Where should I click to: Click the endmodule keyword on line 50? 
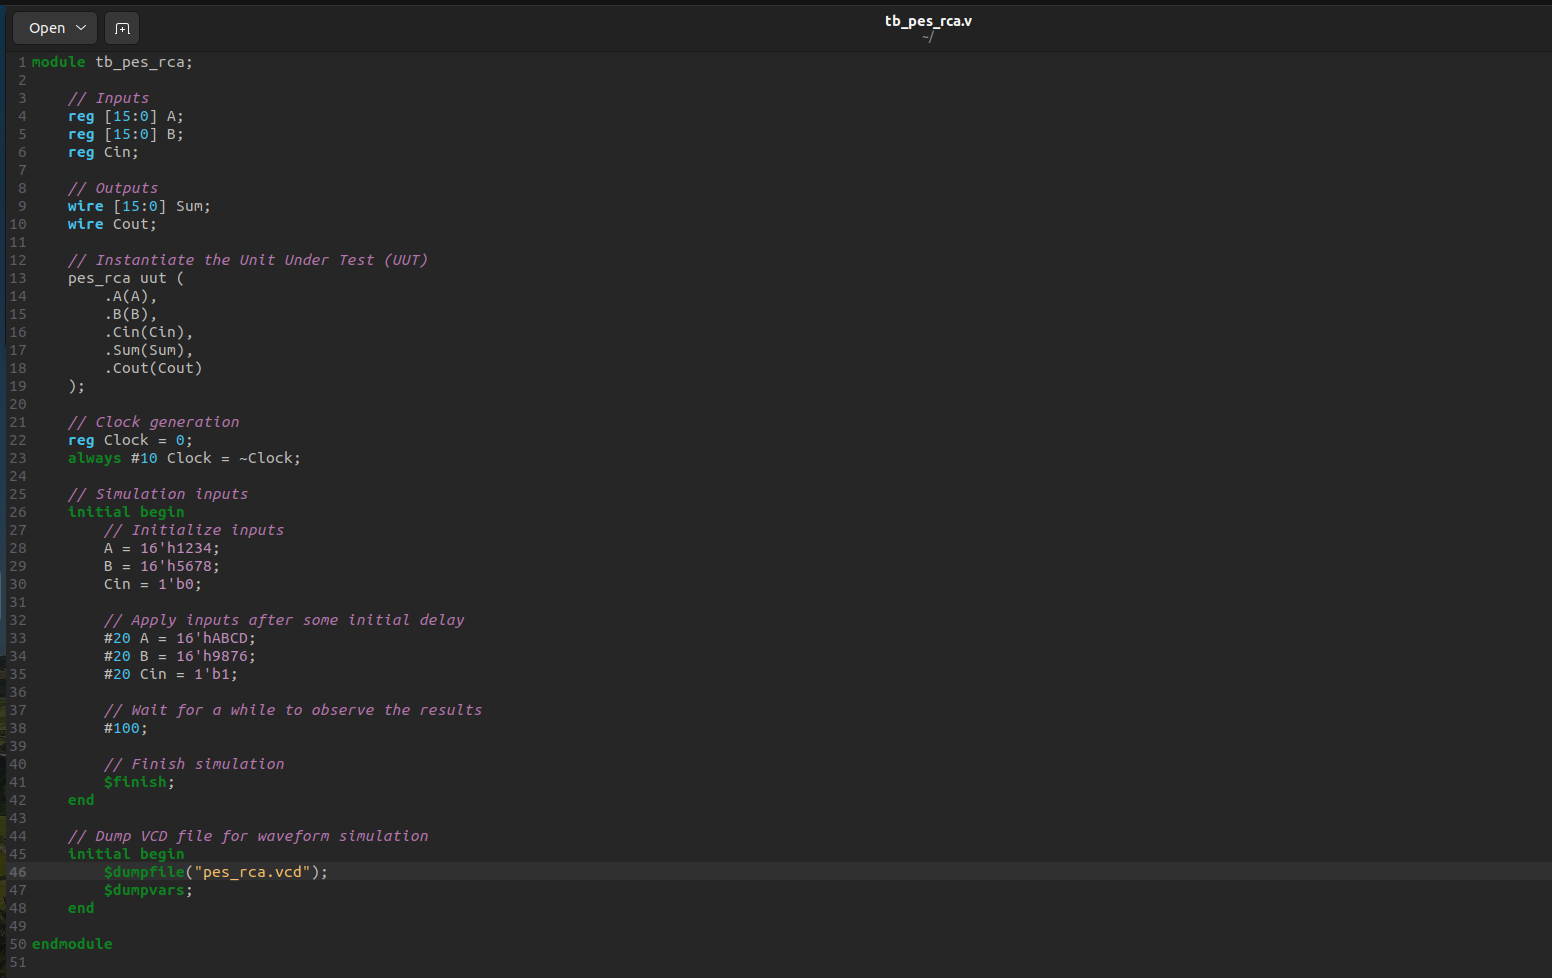coord(71,943)
